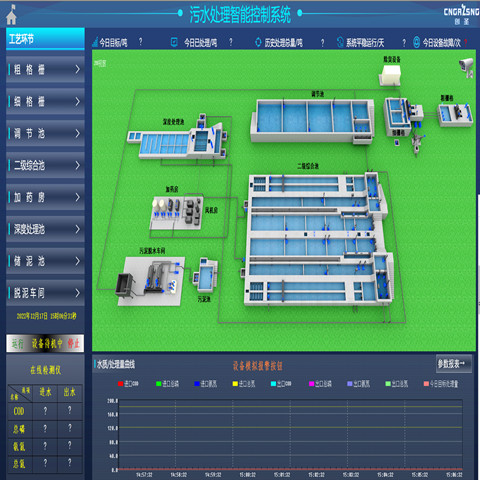The image size is (480, 480).
Task: Open the 参数报表 report button
Action: (x=454, y=364)
